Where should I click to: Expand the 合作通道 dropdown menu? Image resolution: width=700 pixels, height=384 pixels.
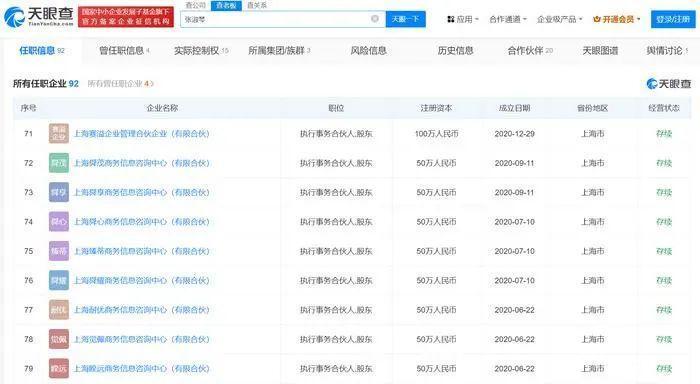coord(508,19)
